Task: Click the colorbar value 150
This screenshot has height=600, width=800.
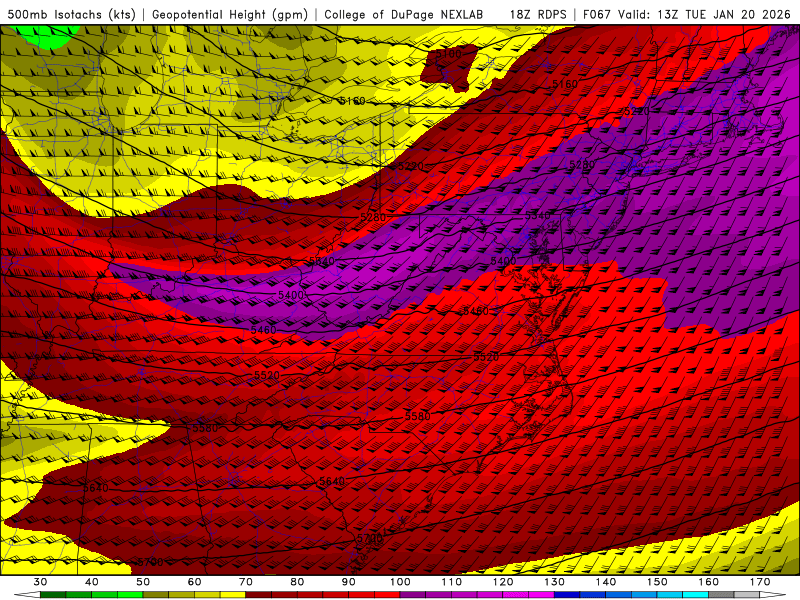Action: point(657,582)
